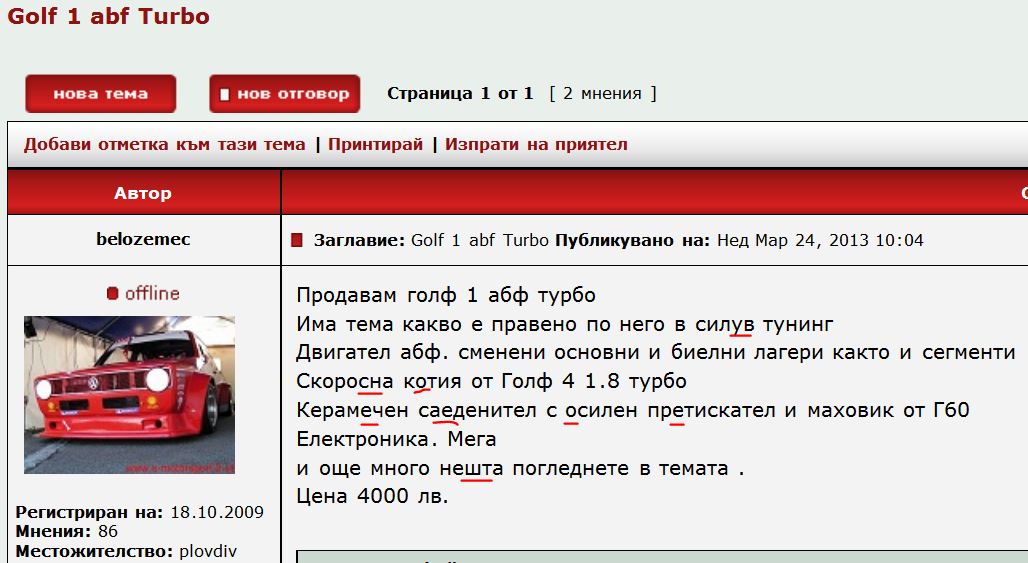1028x563 pixels.
Task: Click the Принтирай link
Action: coord(375,144)
